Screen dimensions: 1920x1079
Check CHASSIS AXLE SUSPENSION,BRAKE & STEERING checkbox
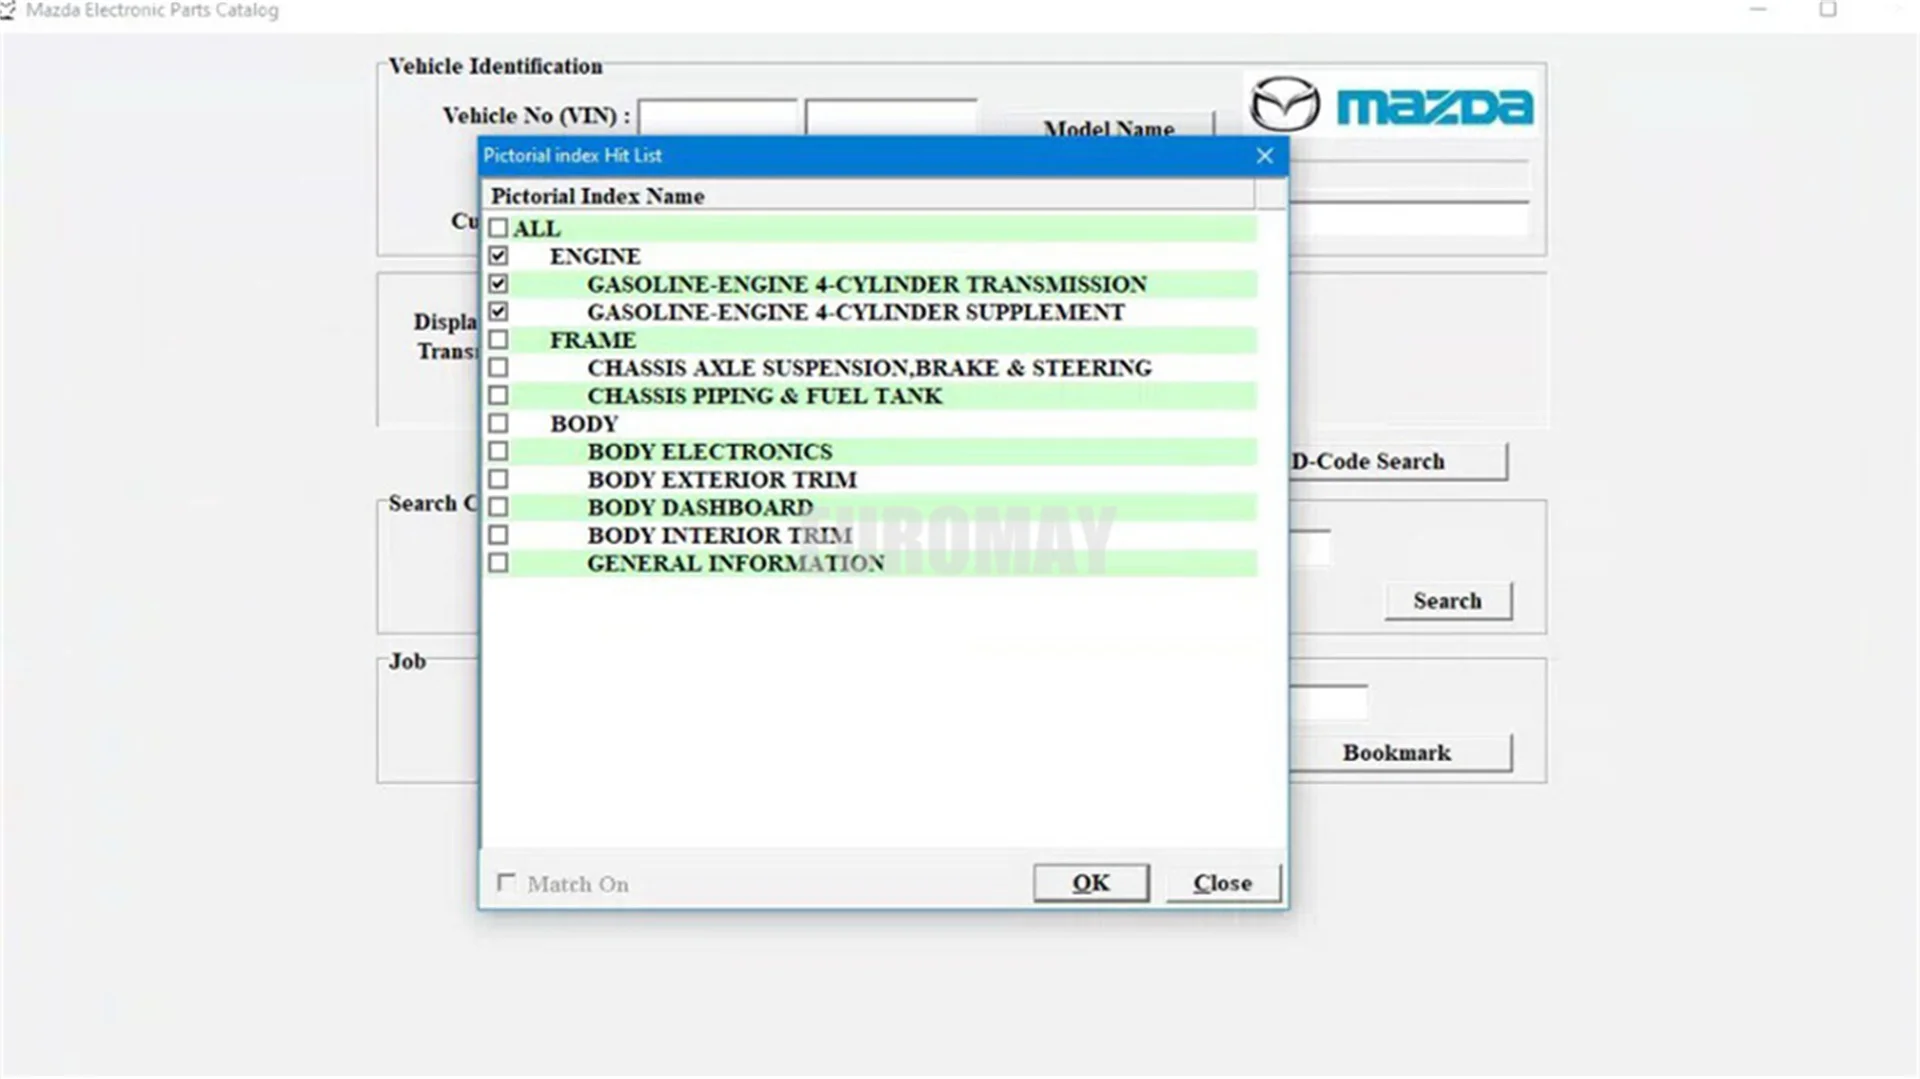click(x=498, y=368)
